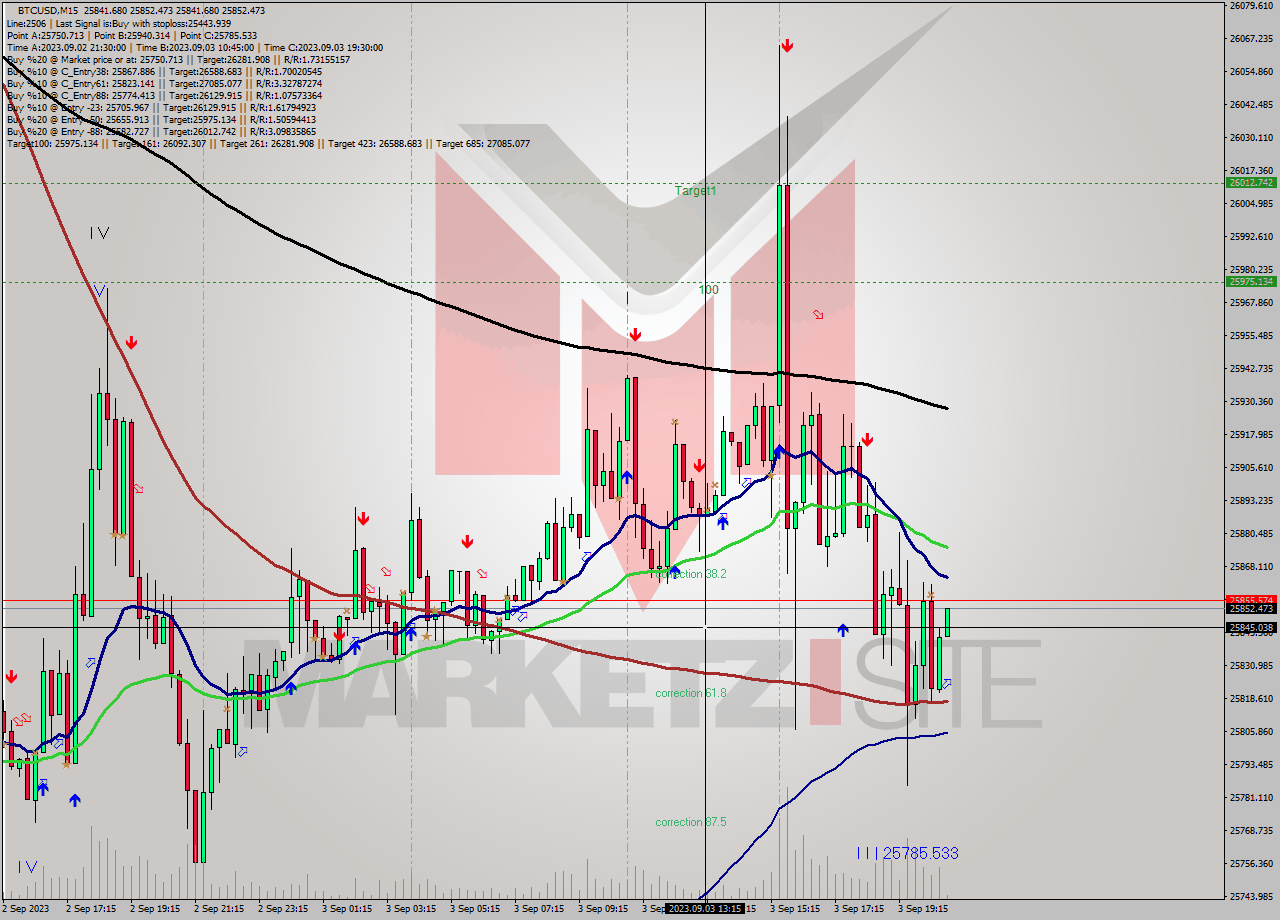Click the 25845.038 crosshair price tag
1280x920 pixels.
coord(1251,628)
